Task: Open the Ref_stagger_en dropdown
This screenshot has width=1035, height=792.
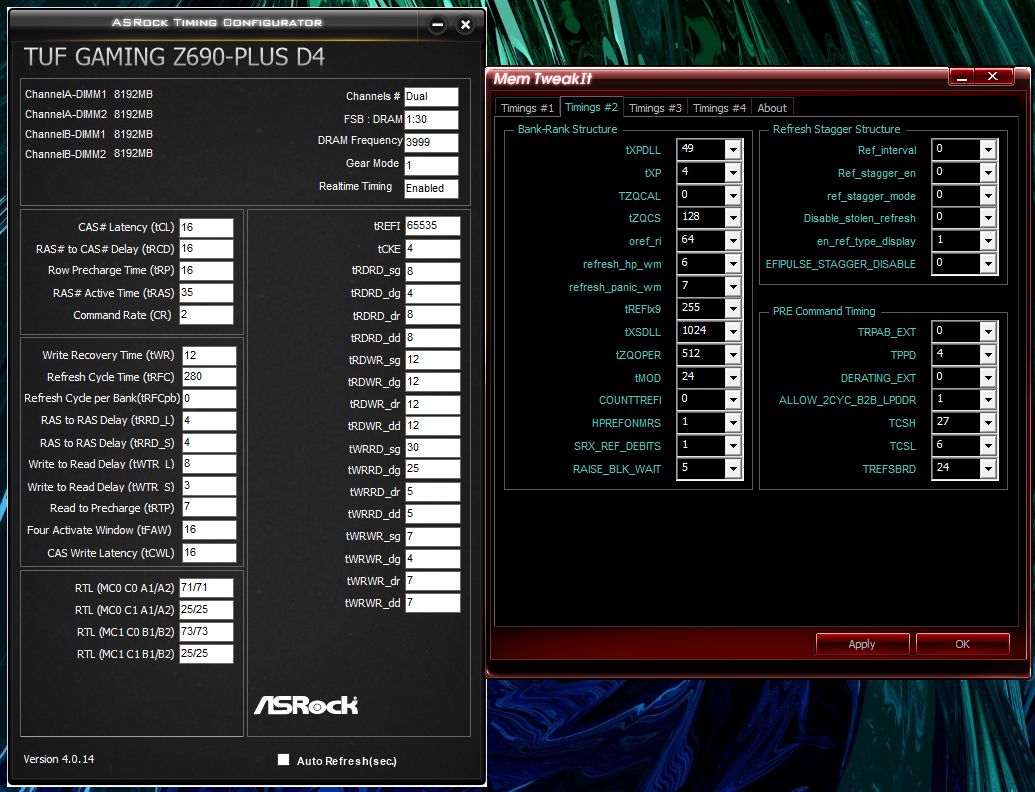Action: (x=987, y=173)
